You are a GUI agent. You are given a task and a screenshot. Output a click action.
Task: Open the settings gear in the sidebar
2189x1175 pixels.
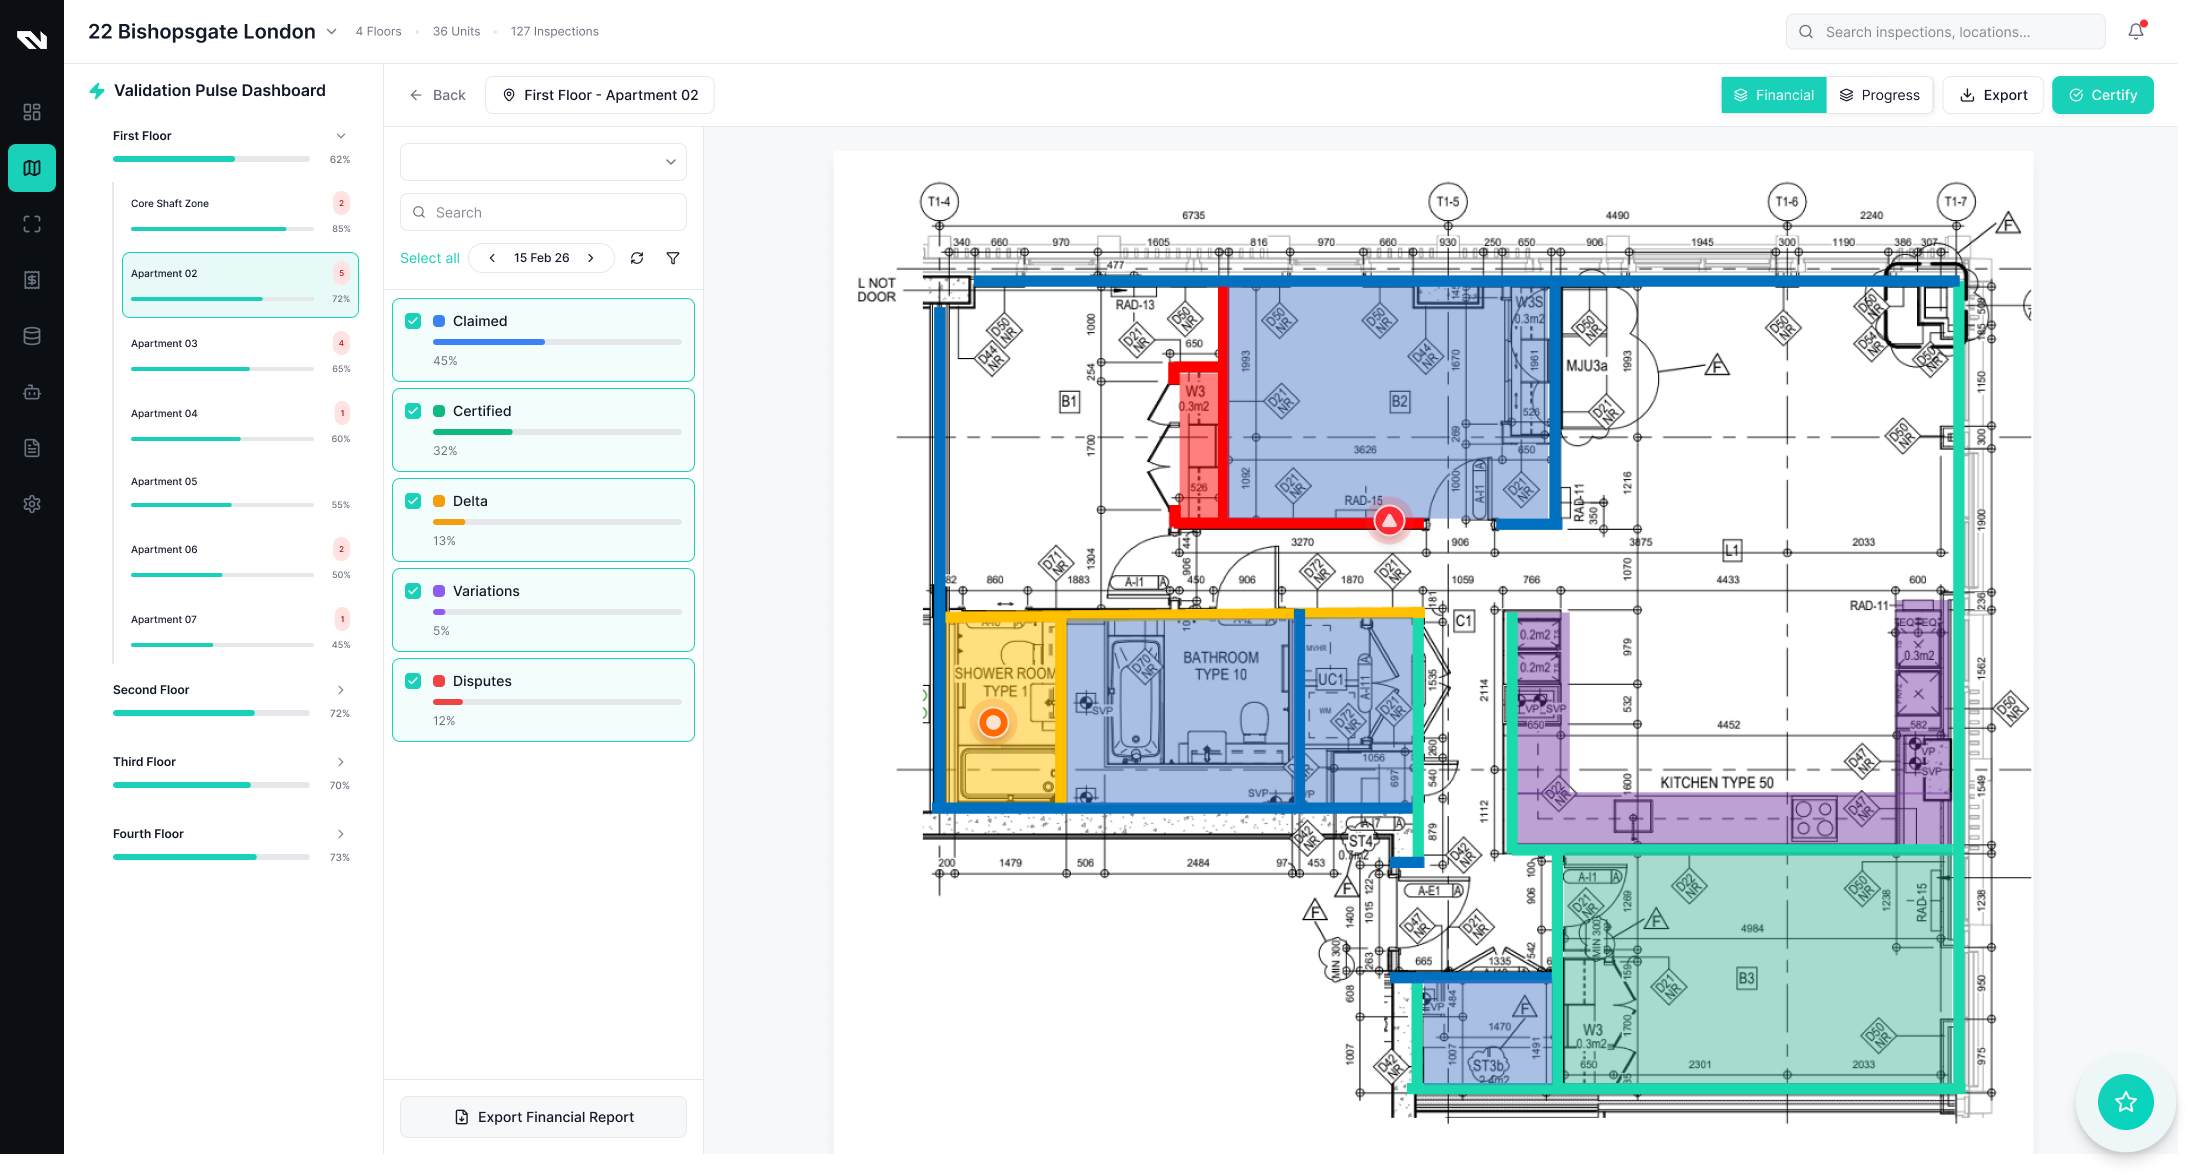tap(32, 504)
